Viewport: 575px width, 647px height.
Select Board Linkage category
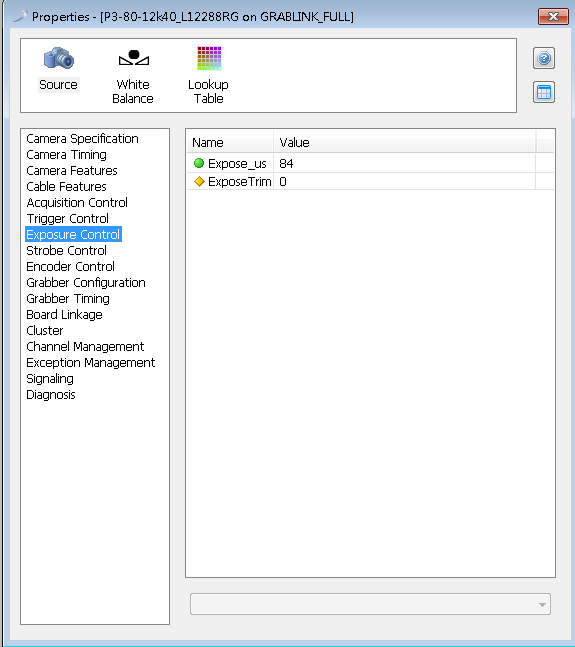point(64,314)
